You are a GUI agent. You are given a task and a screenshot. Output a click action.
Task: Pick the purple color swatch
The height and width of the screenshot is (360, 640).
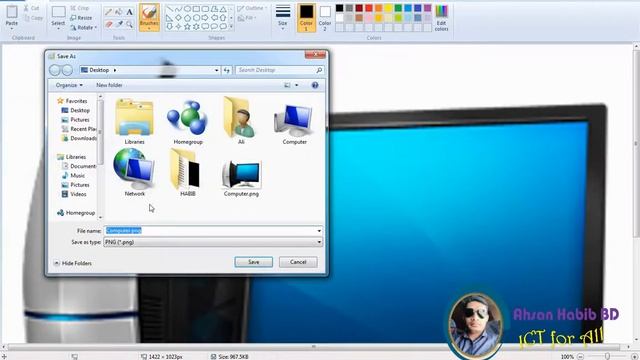428,8
